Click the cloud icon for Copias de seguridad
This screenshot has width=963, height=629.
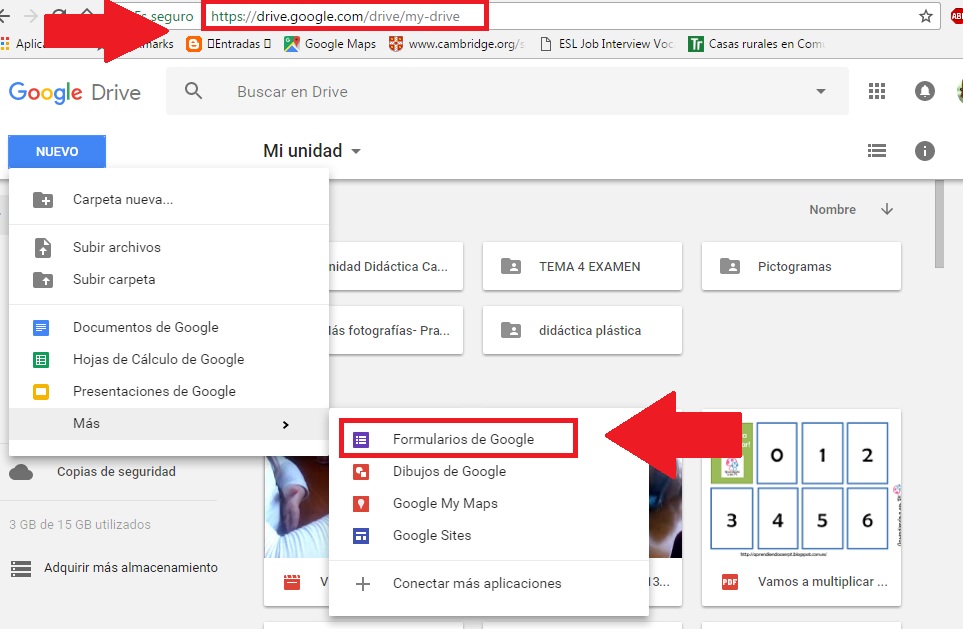[x=21, y=472]
